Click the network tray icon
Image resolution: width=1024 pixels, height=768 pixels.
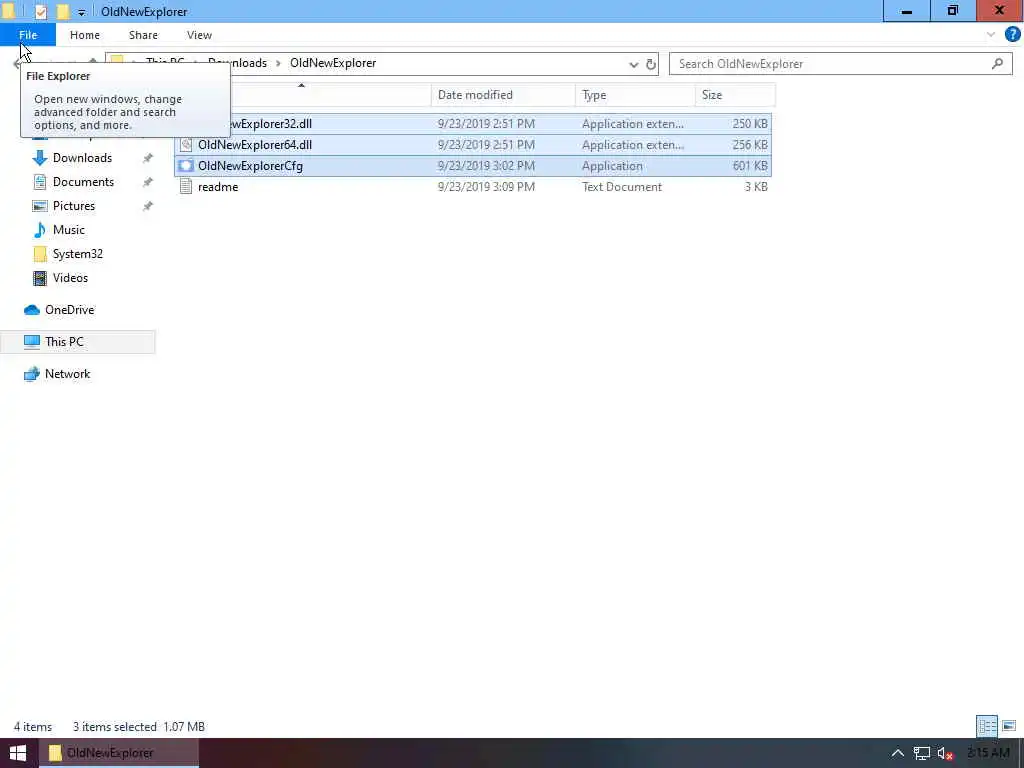(921, 753)
